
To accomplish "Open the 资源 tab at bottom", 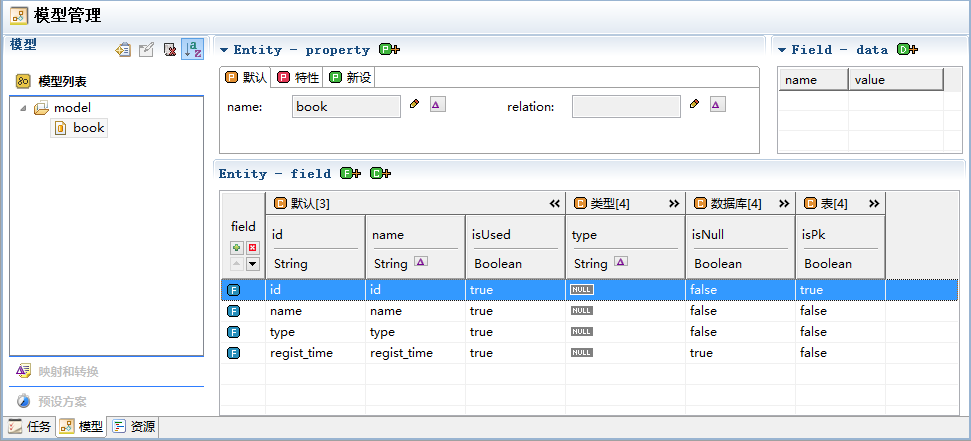I will 134,426.
